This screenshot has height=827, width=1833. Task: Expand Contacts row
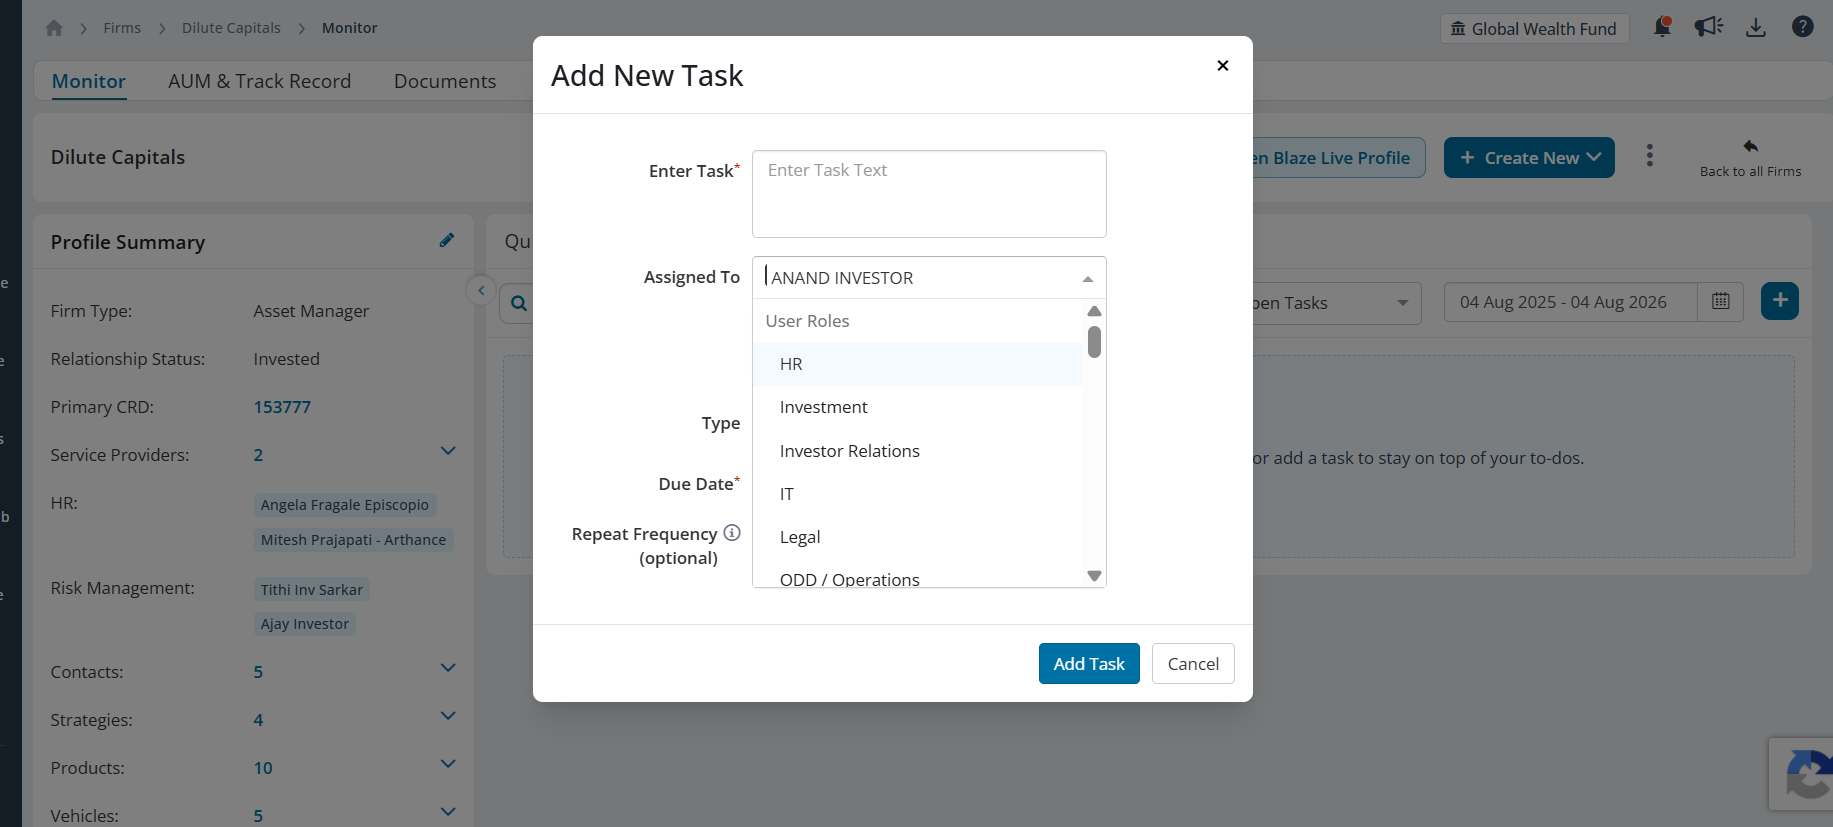[448, 669]
